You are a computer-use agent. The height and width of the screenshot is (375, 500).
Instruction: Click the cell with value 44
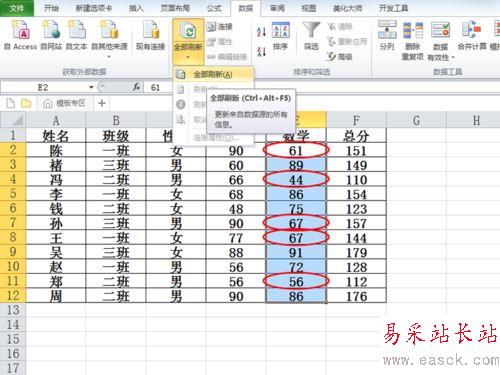[x=296, y=180]
